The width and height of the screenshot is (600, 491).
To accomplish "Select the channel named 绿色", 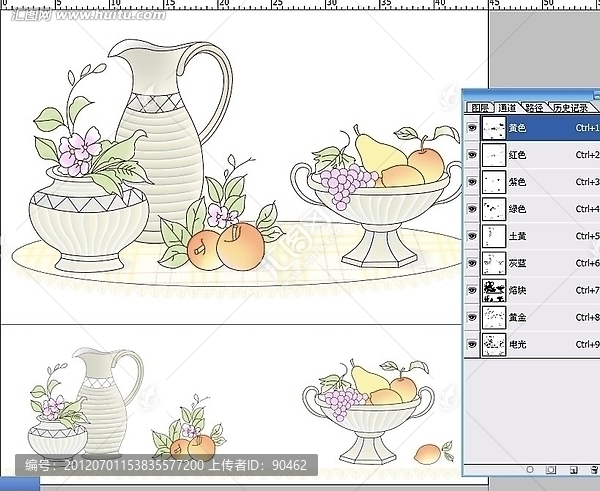I will (x=517, y=209).
